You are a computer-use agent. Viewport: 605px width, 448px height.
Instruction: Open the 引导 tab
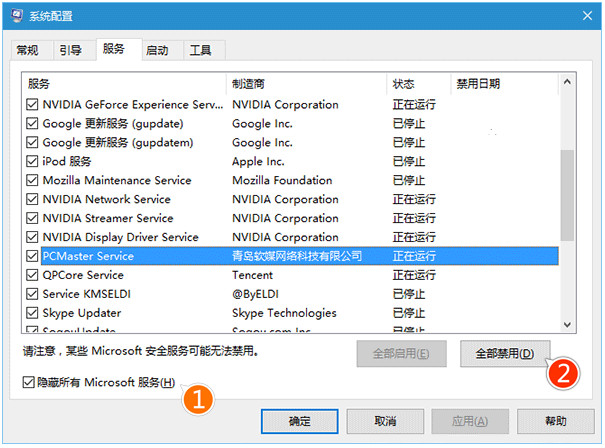[x=71, y=50]
